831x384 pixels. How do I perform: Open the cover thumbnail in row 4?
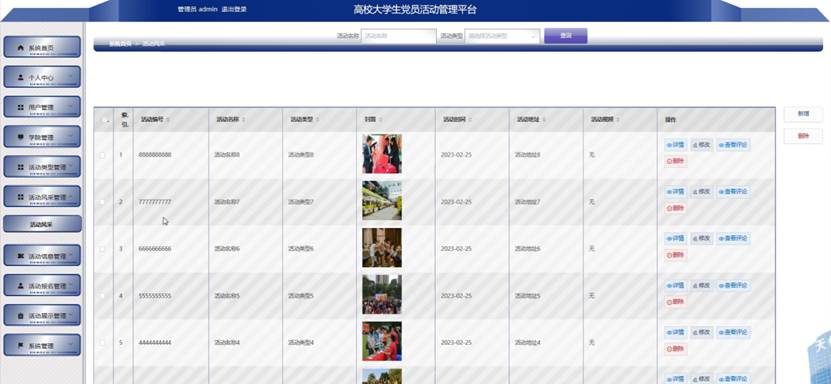tap(382, 294)
